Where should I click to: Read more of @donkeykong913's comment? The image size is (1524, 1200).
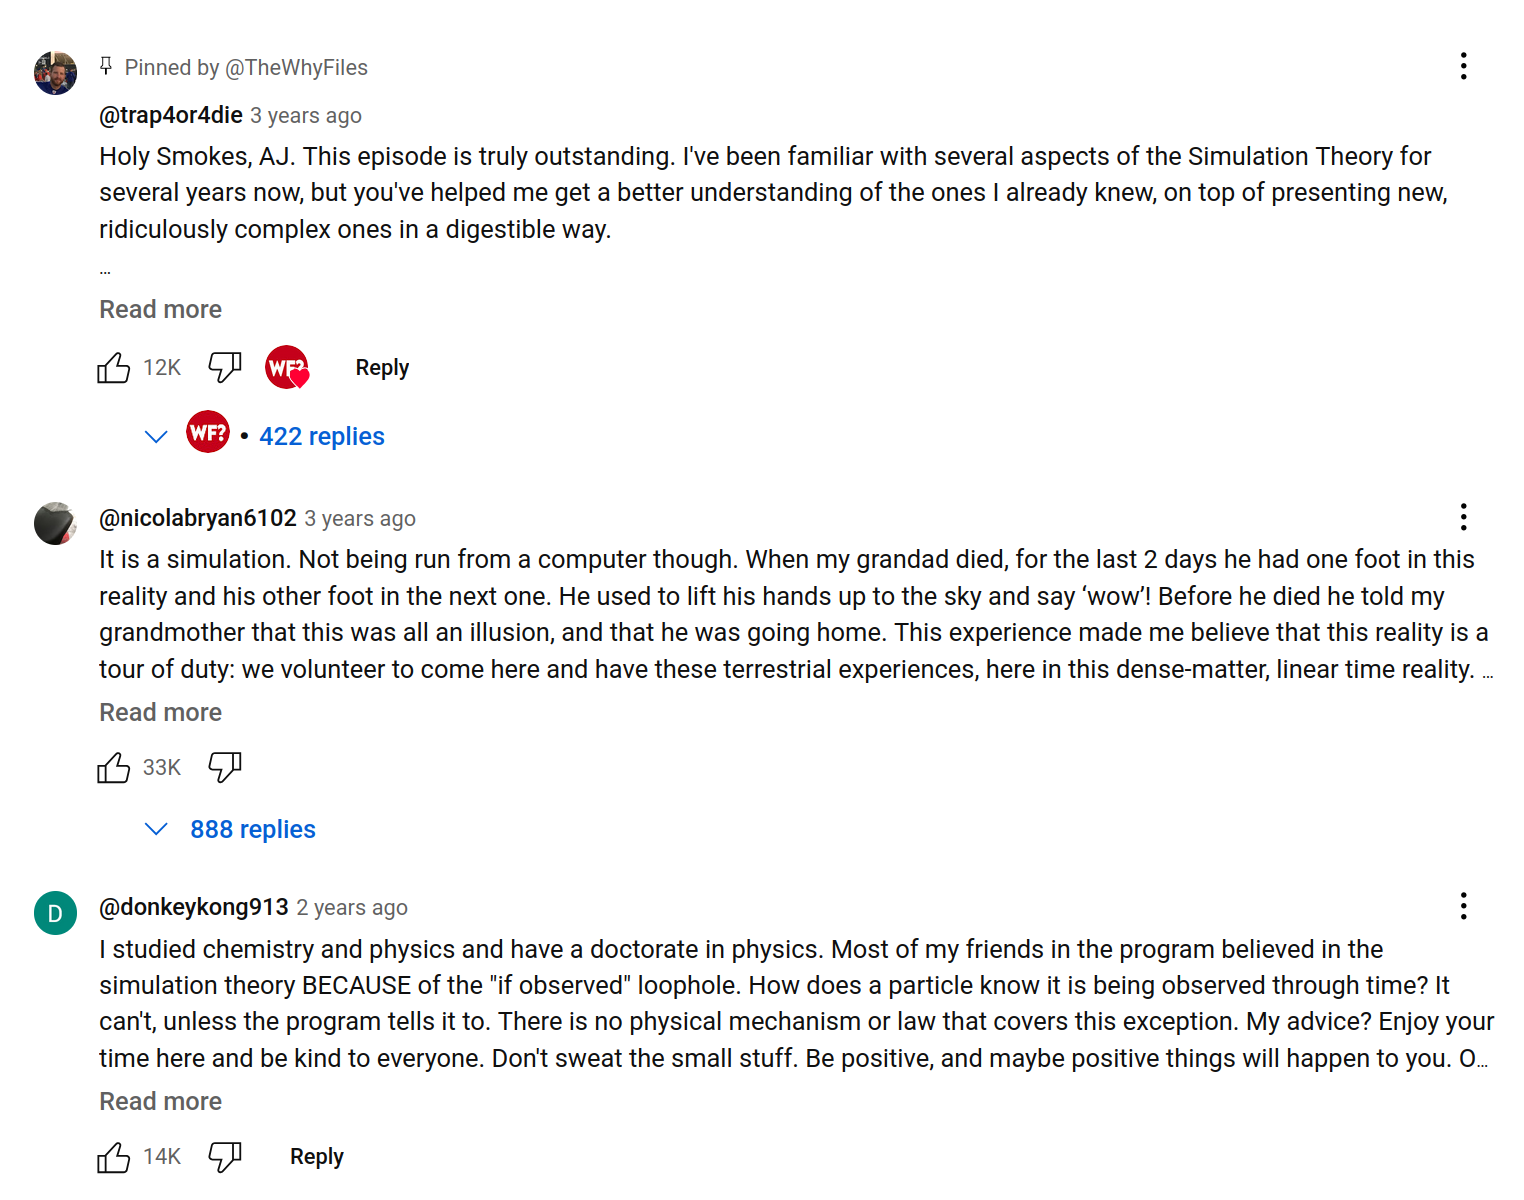tap(160, 1102)
